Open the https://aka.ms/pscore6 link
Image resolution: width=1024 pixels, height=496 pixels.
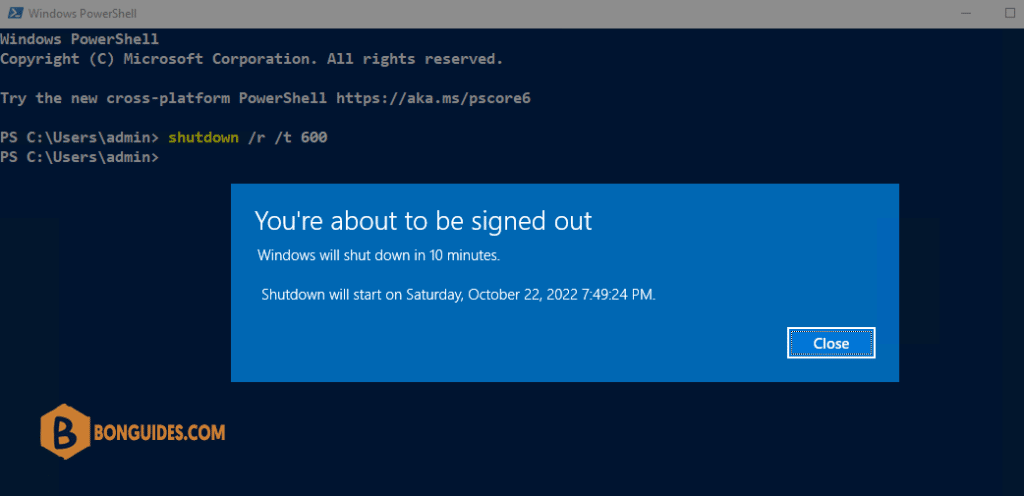point(433,99)
